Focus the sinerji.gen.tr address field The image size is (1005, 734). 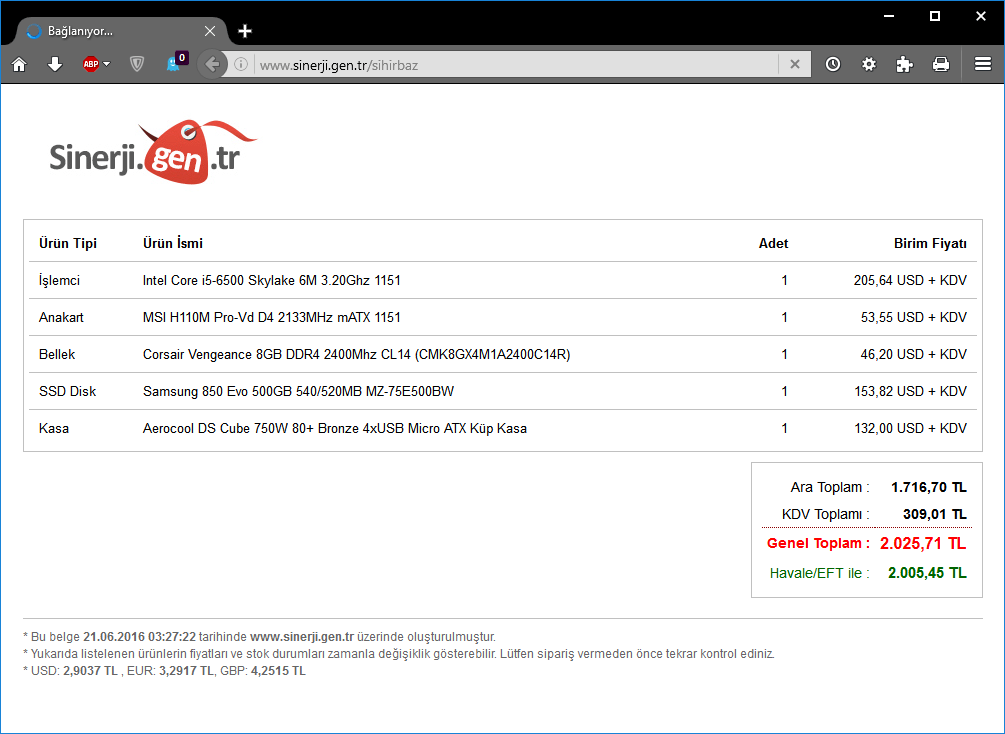[517, 65]
